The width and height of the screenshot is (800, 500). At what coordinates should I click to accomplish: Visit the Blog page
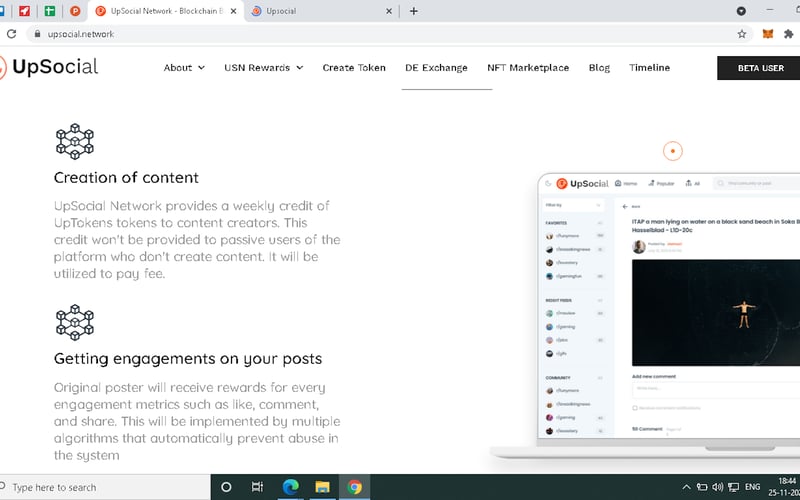click(x=599, y=68)
